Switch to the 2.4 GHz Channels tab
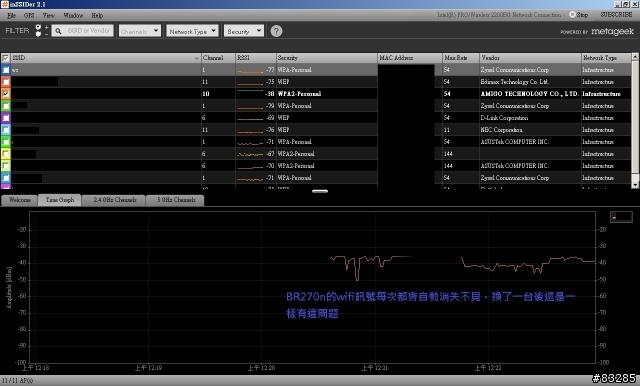Image resolution: width=640 pixels, height=386 pixels. [115, 200]
